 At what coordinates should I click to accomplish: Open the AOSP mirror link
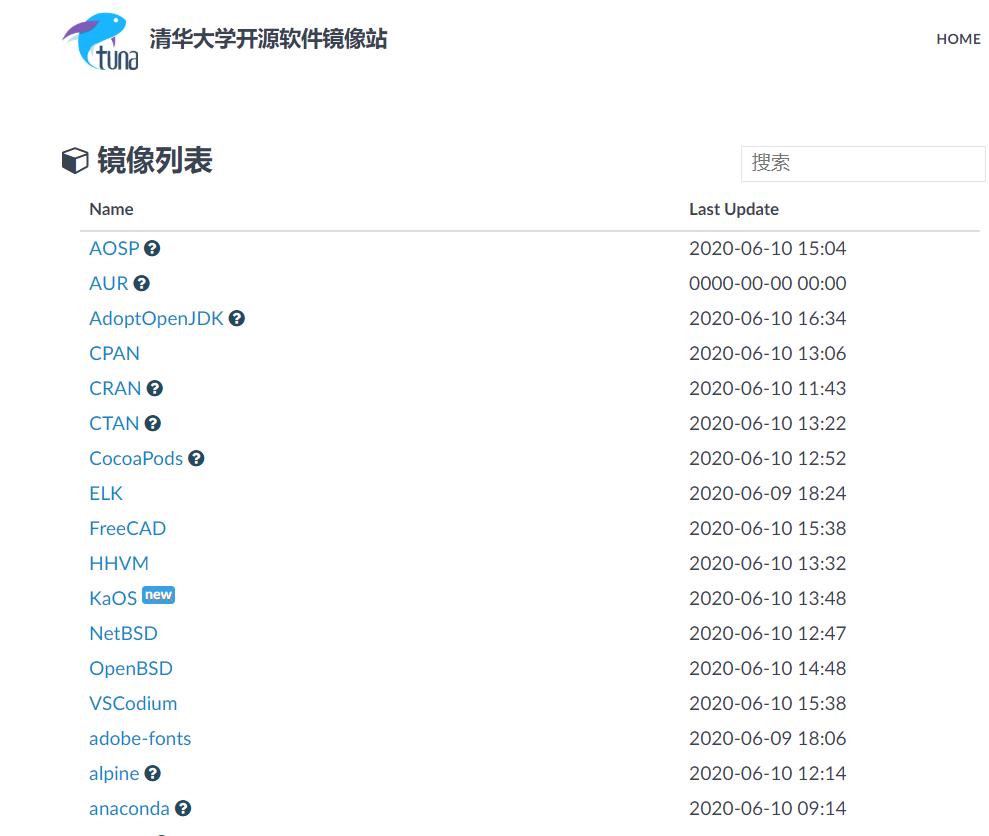pos(114,249)
